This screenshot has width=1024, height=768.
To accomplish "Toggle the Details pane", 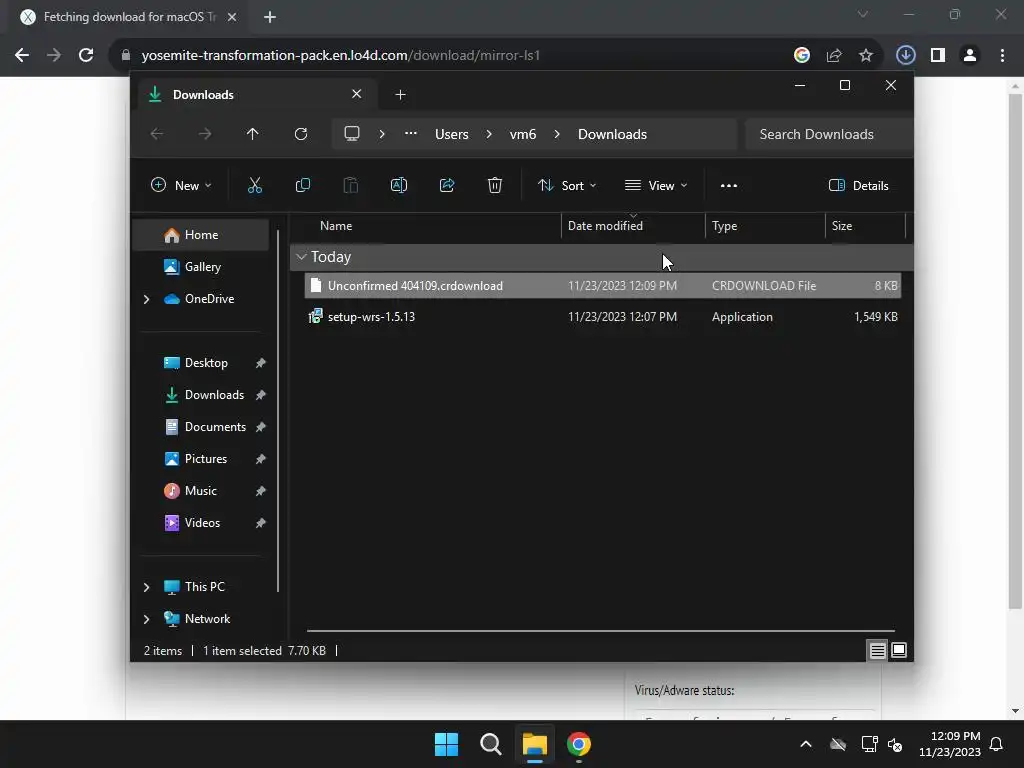I will 858,185.
